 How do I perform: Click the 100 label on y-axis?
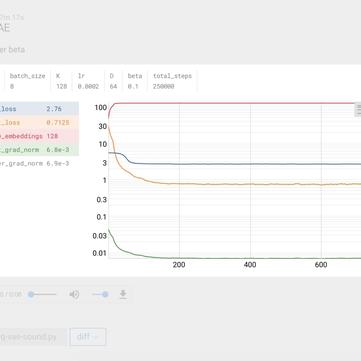click(100, 108)
